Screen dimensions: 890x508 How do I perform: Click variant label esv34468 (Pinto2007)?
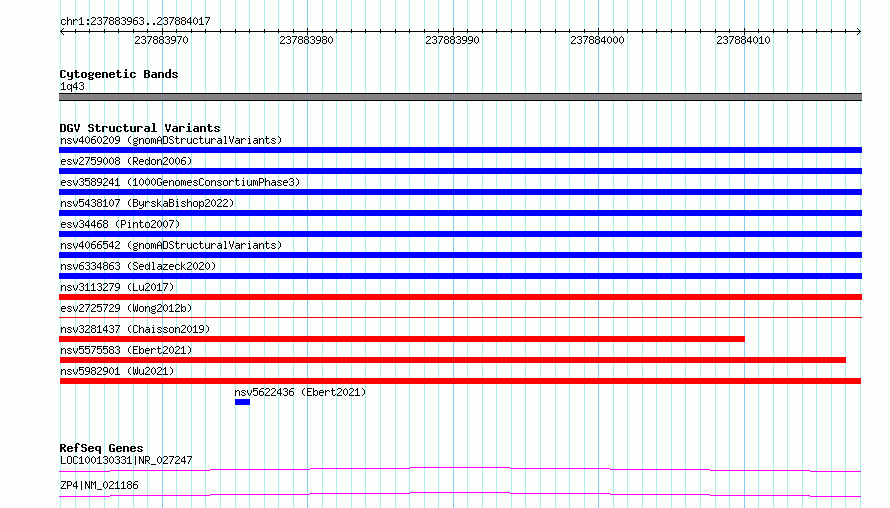pyautogui.click(x=120, y=224)
